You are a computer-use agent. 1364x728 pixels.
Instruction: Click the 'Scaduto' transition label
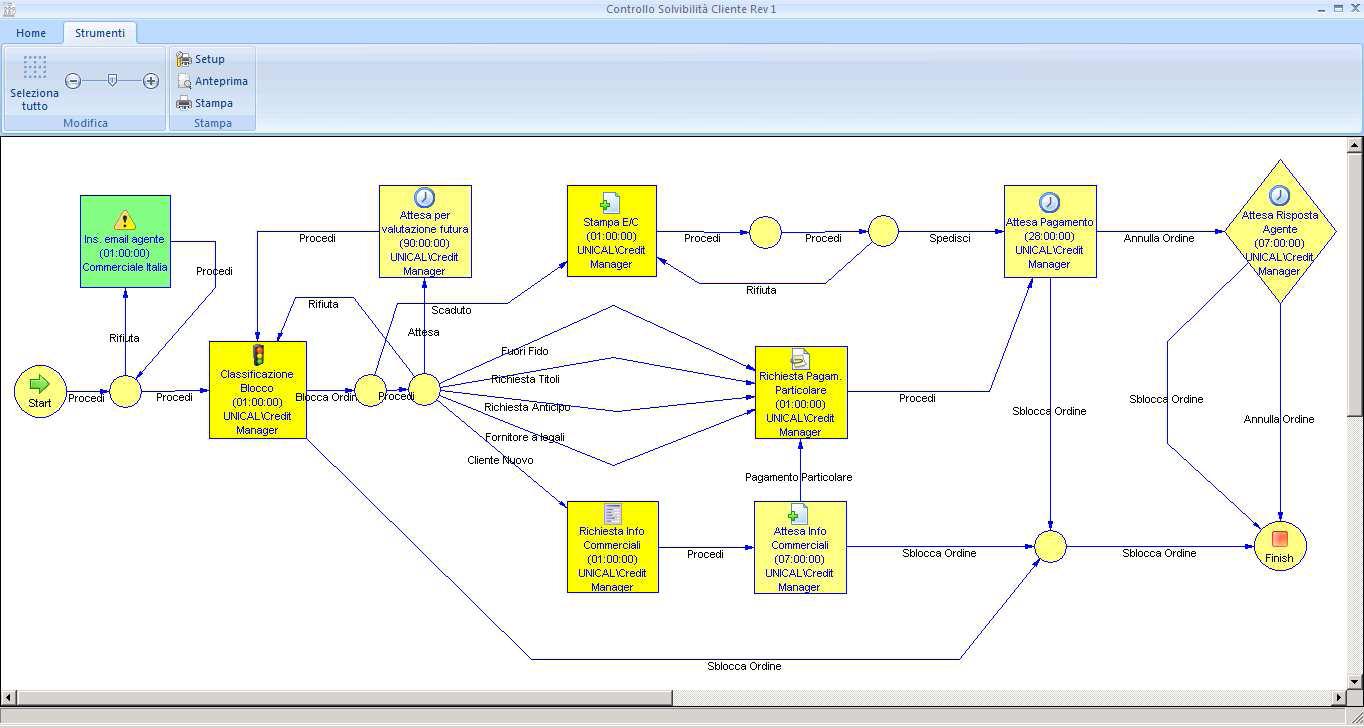(451, 310)
